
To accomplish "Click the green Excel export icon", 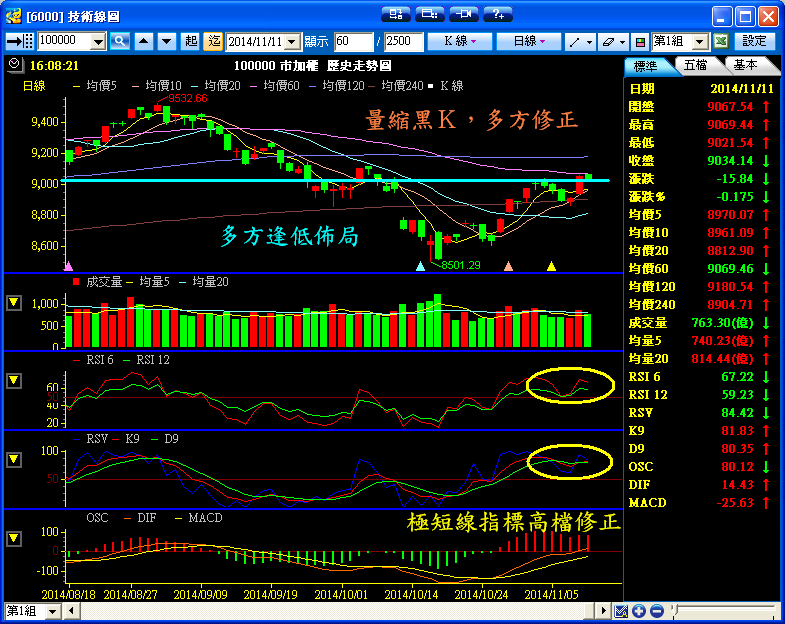I will click(720, 41).
